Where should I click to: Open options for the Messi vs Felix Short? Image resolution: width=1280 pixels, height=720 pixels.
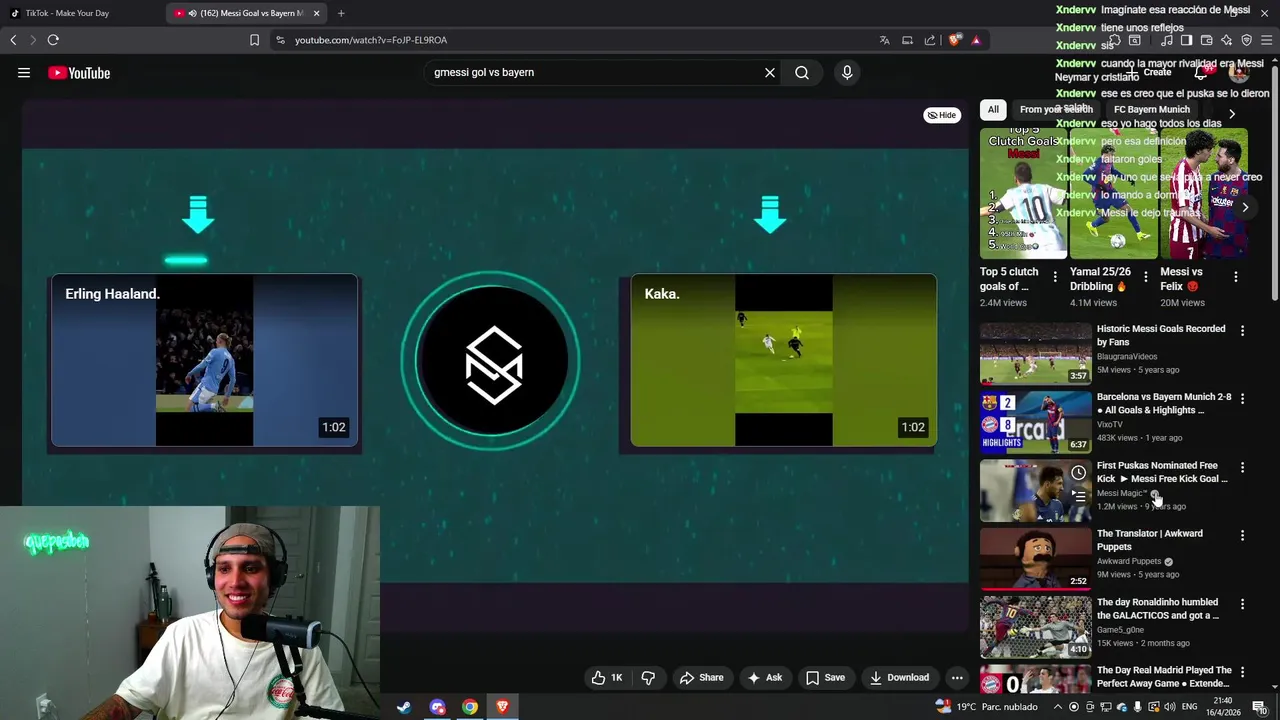click(1236, 277)
